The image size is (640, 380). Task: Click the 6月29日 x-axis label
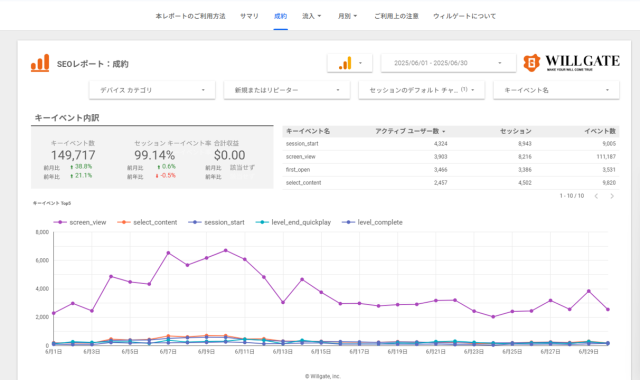(x=589, y=352)
